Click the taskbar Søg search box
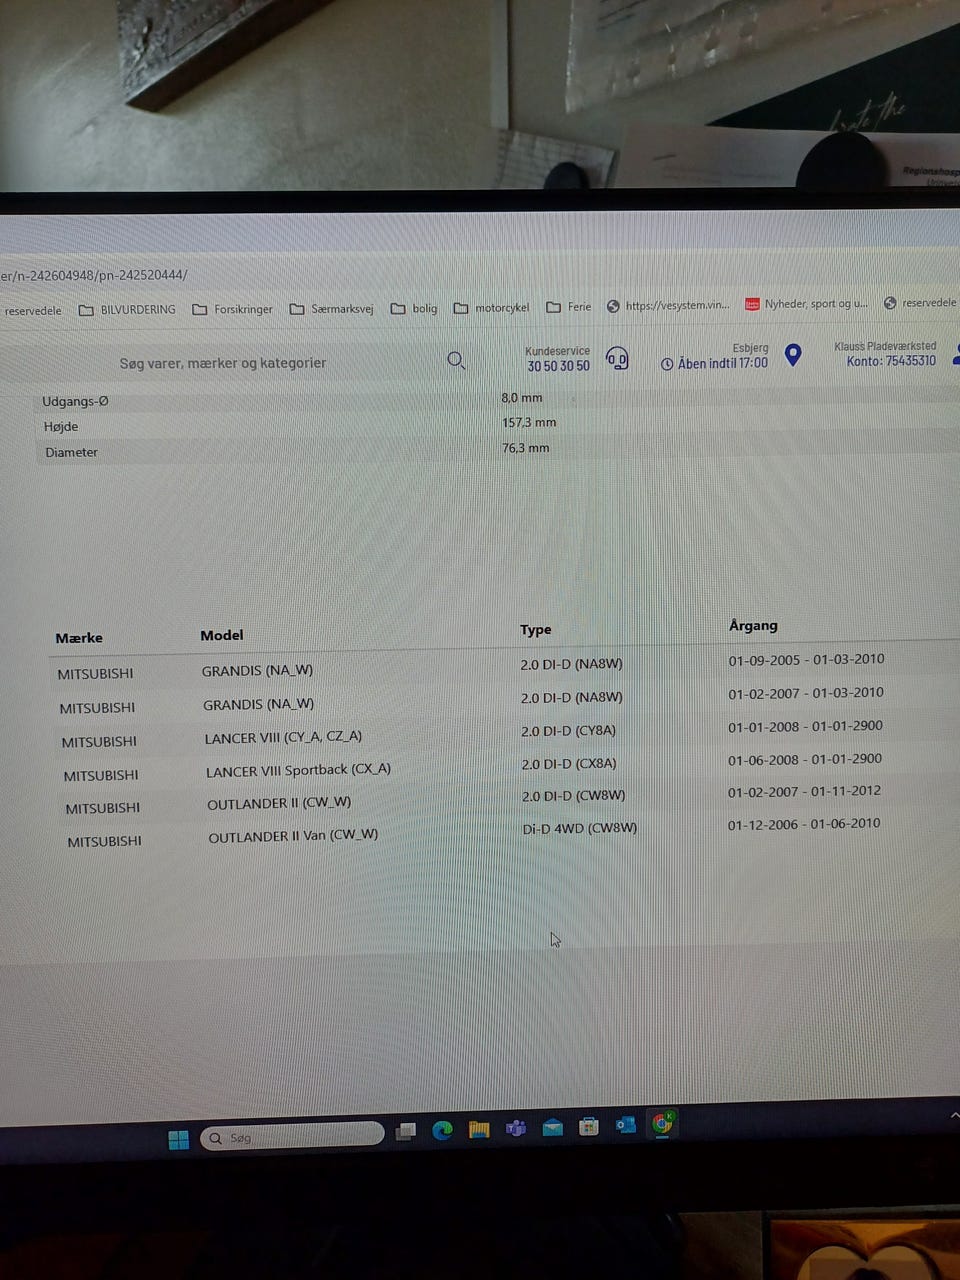This screenshot has width=960, height=1280. (292, 1136)
